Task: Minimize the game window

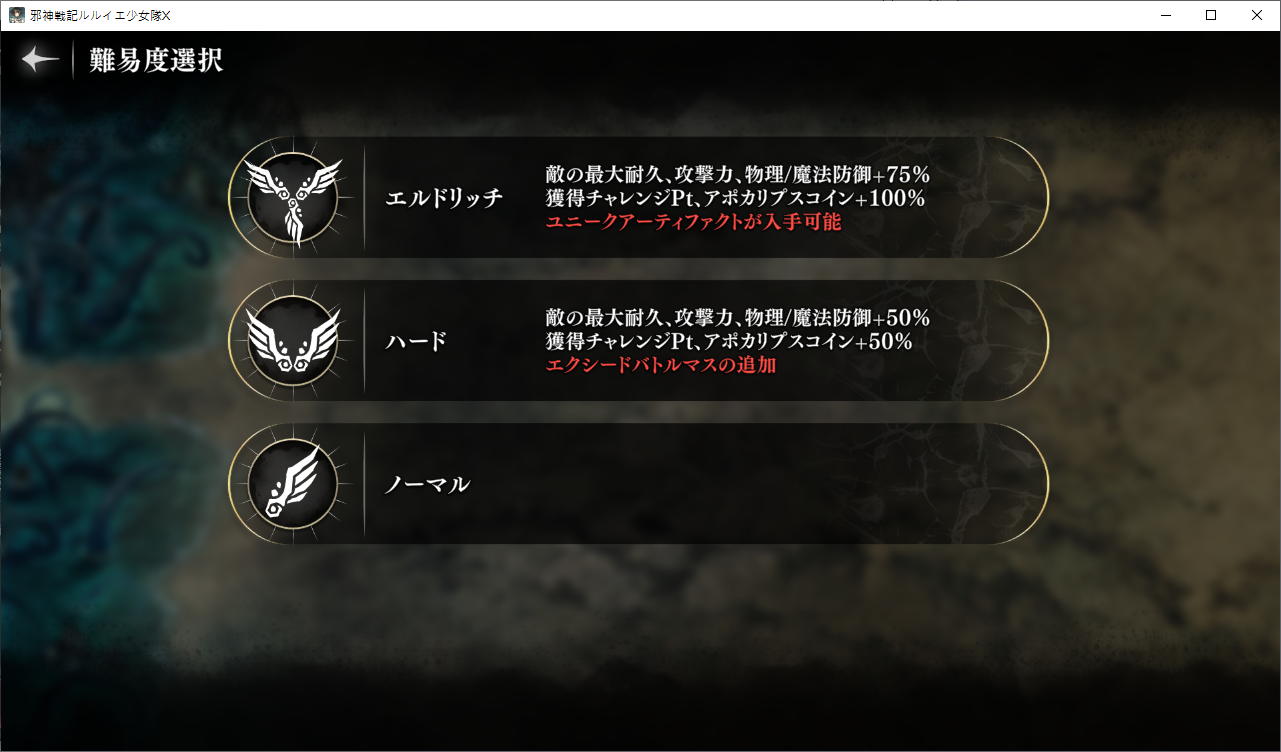Action: coord(1166,15)
